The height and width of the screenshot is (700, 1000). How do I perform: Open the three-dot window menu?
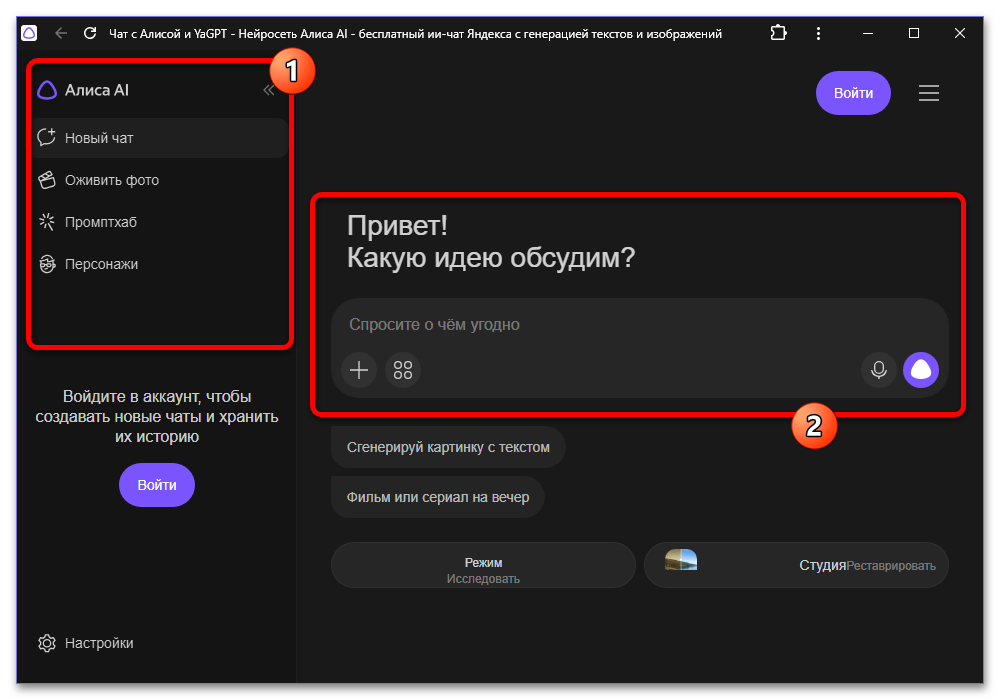(818, 33)
